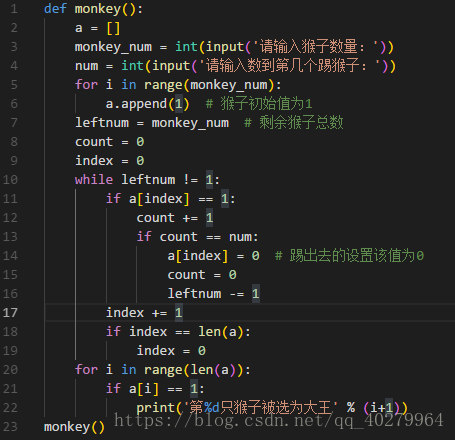Click line number 17 in the gutter
Viewport: 455px width, 440px height.
click(x=10, y=313)
